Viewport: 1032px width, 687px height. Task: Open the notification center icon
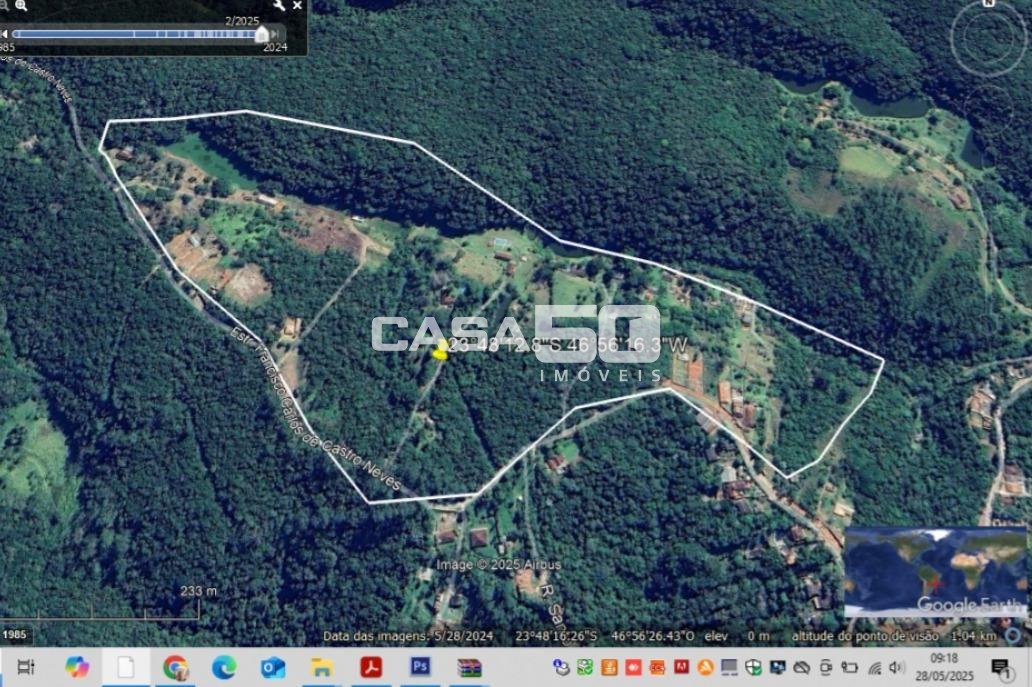coord(1000,667)
